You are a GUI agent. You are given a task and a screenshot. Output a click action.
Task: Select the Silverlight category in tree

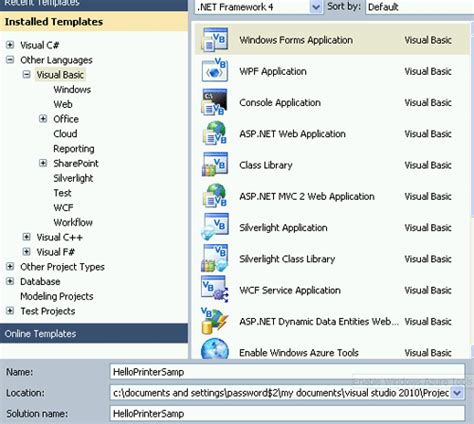(x=73, y=178)
